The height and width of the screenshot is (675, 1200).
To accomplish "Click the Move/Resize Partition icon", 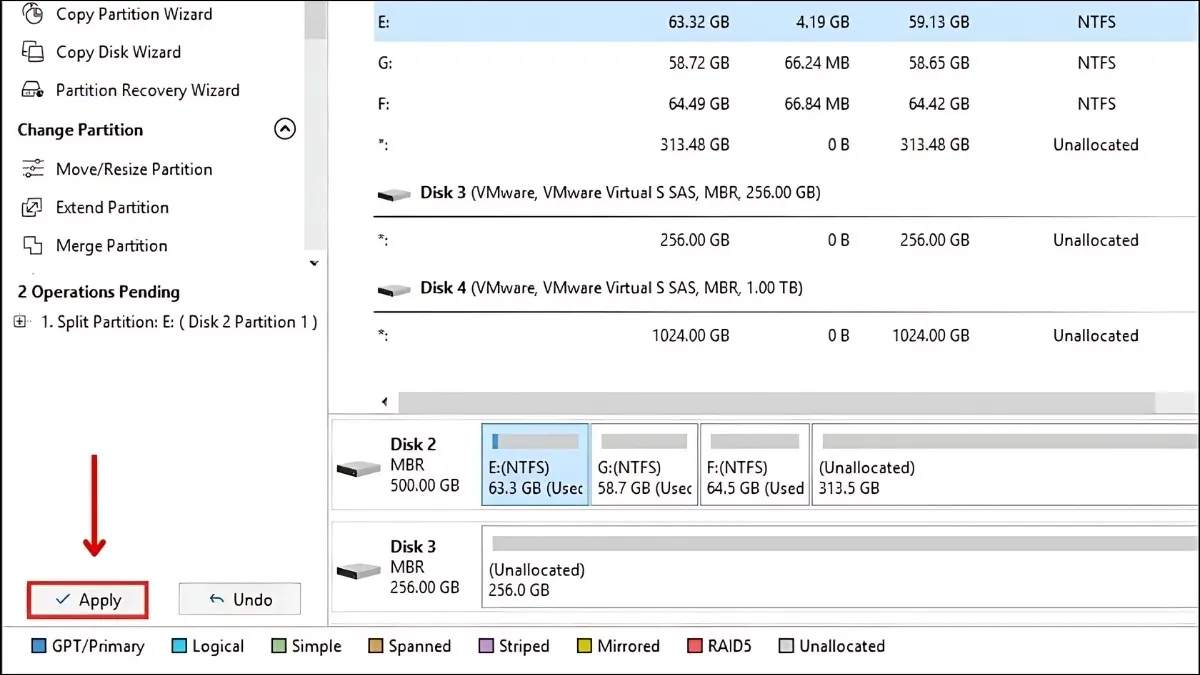I will (x=33, y=169).
